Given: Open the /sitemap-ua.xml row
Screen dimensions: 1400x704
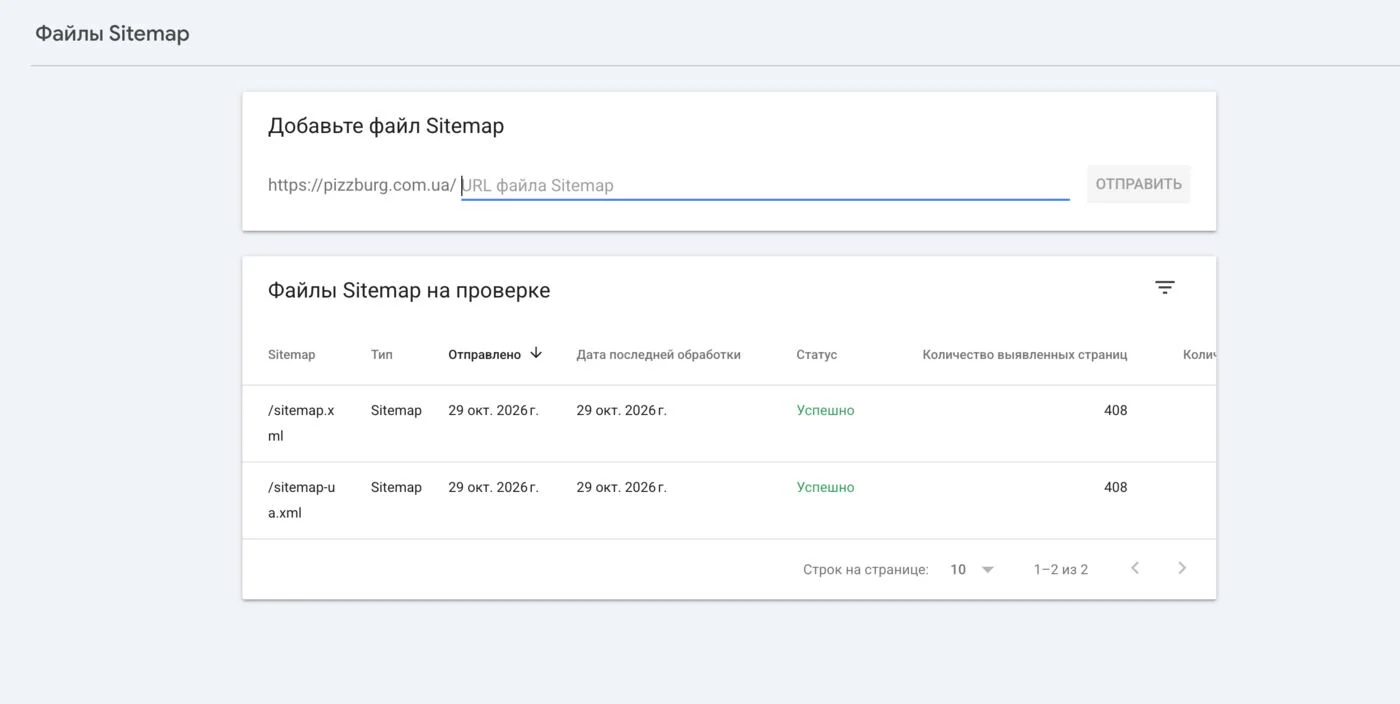Looking at the screenshot, I should (x=729, y=500).
